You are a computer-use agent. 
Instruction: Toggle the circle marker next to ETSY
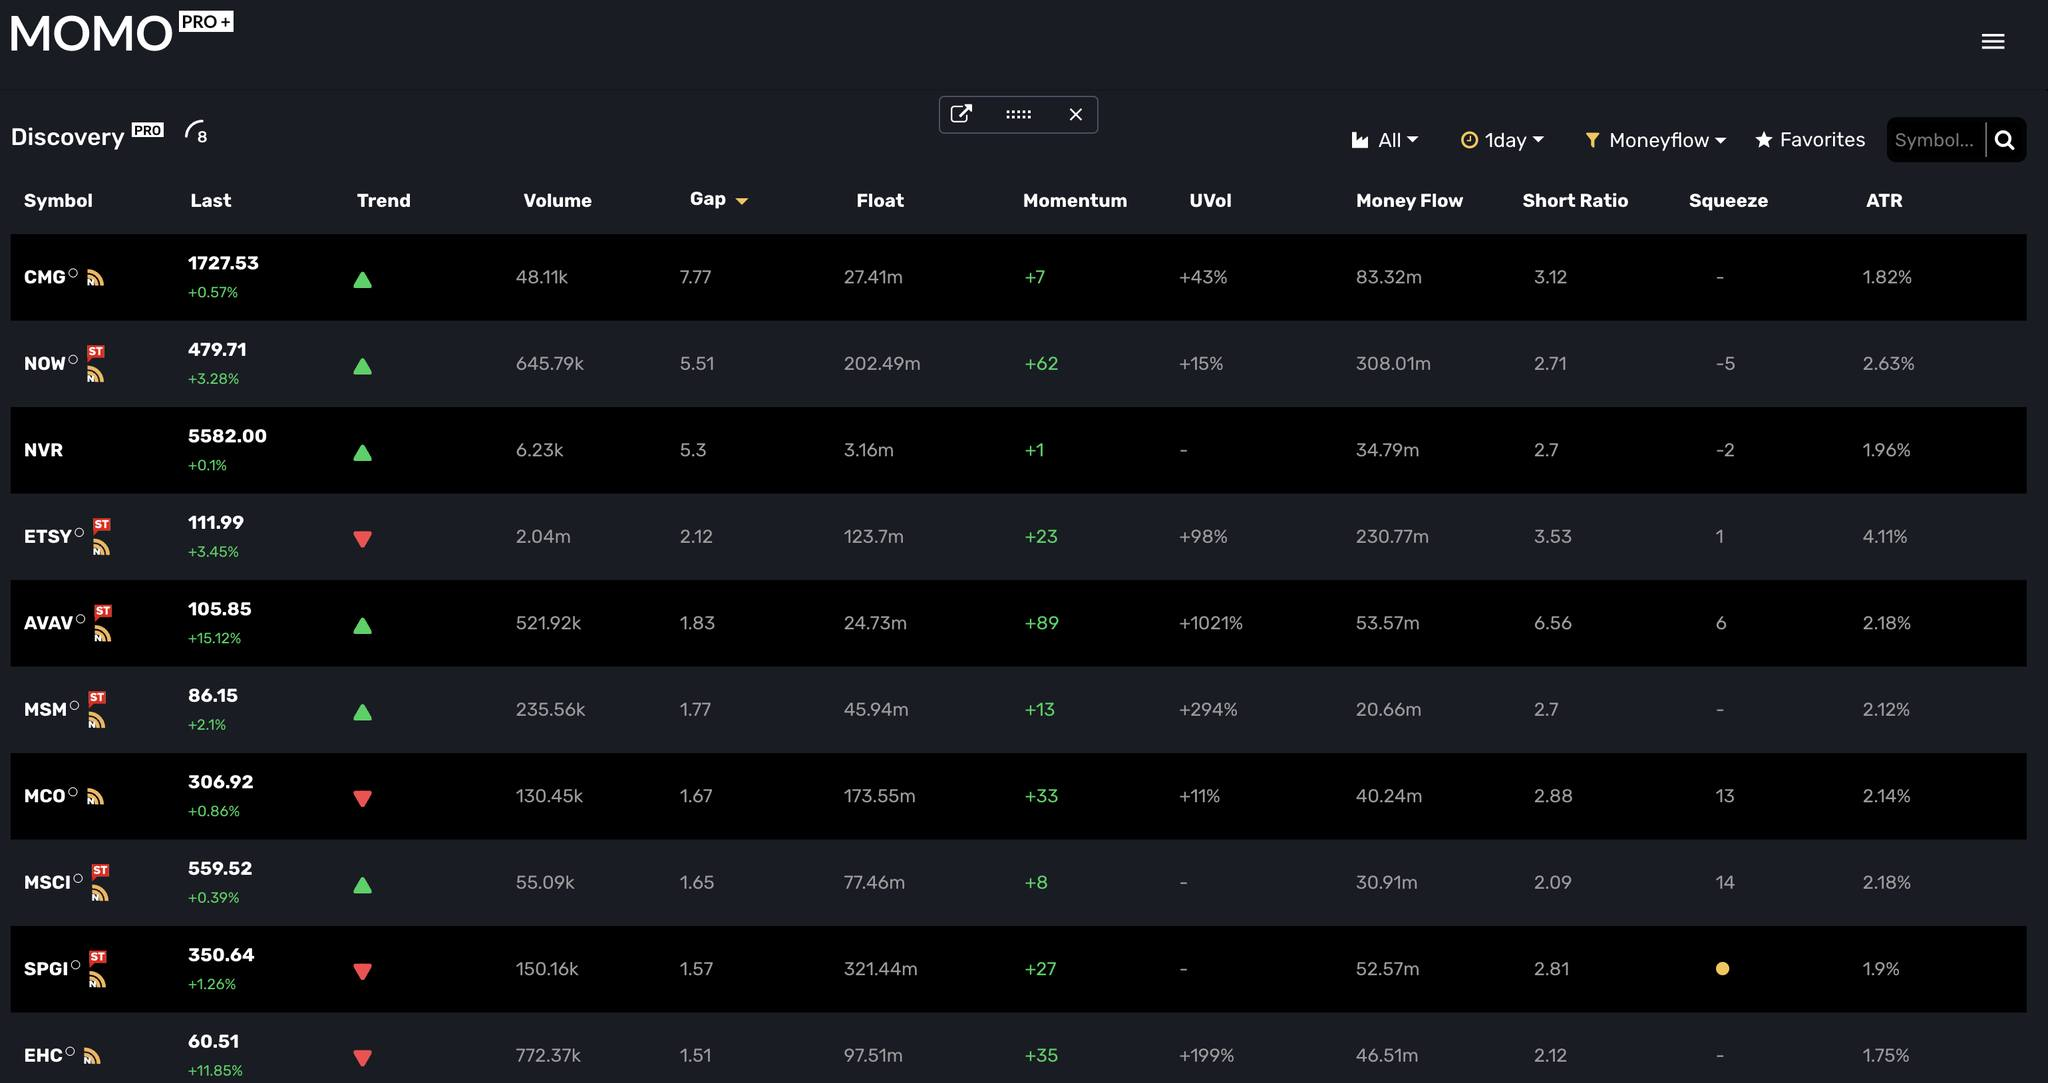pos(79,533)
